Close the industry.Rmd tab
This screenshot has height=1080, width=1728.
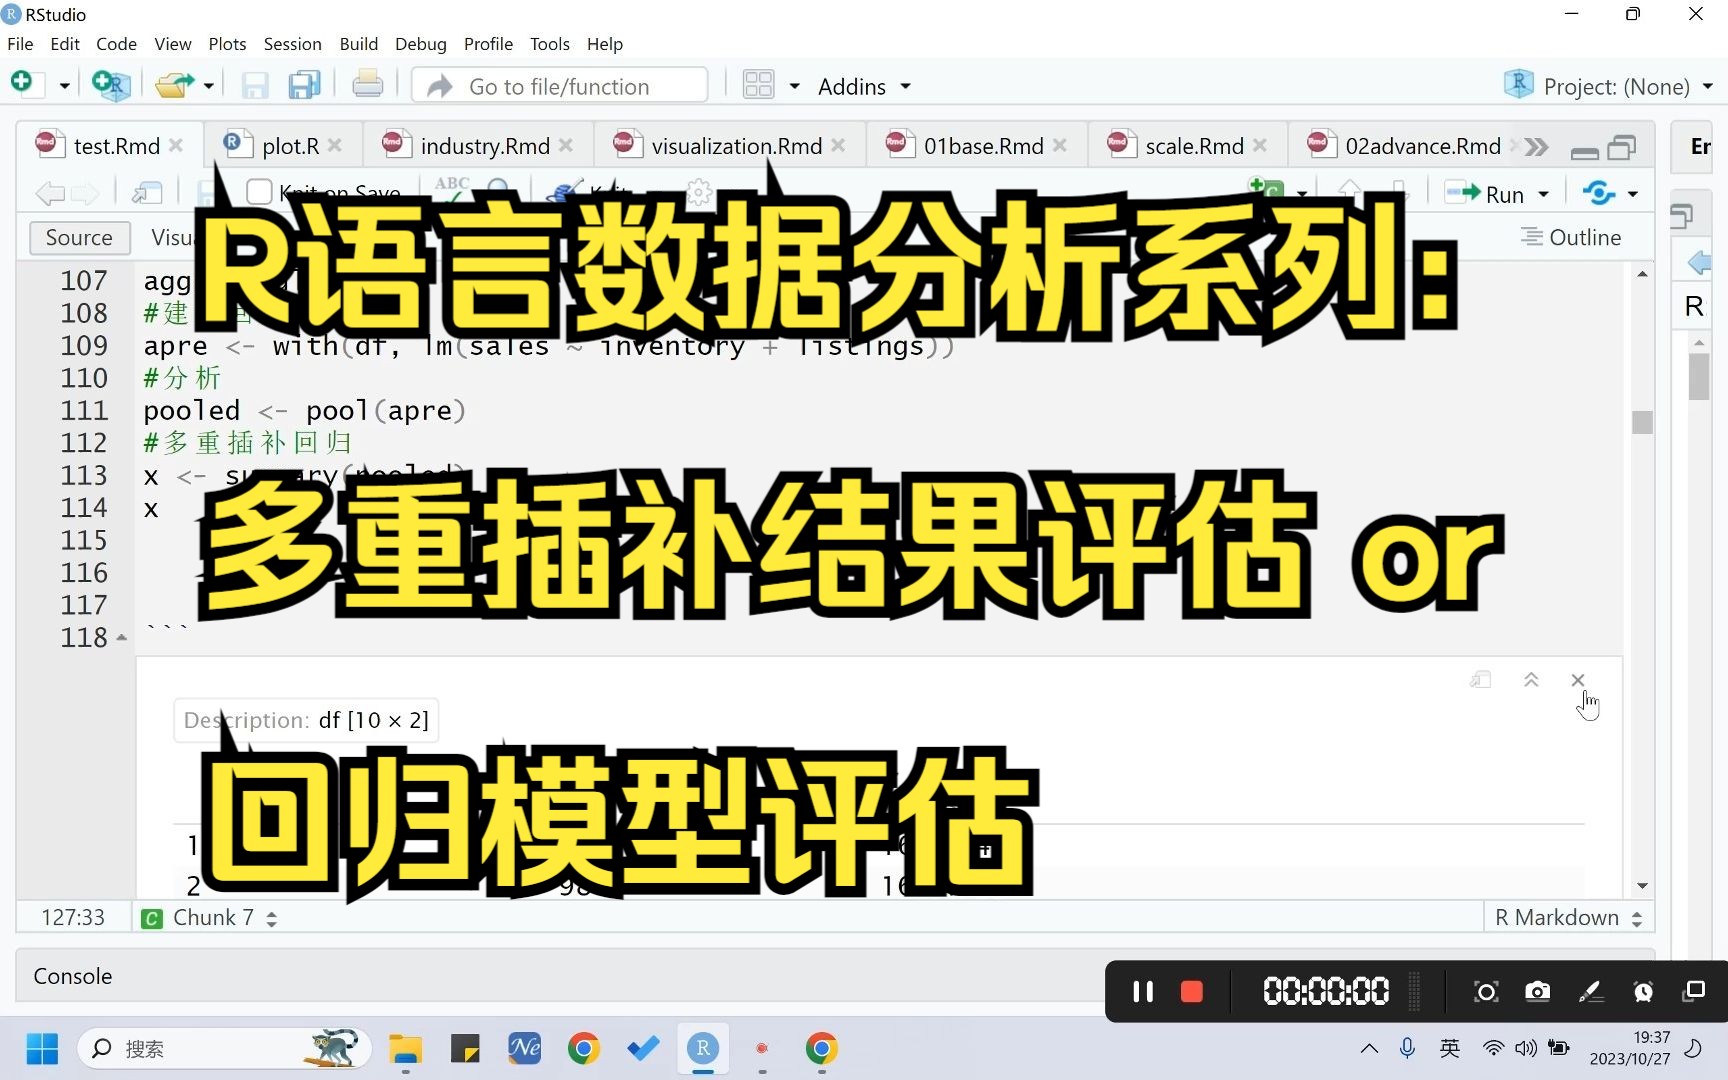(x=566, y=145)
